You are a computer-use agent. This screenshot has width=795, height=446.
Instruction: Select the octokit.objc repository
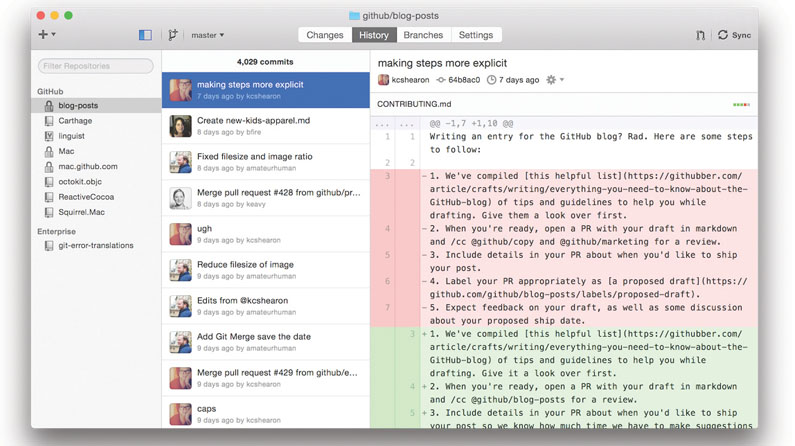(96, 181)
